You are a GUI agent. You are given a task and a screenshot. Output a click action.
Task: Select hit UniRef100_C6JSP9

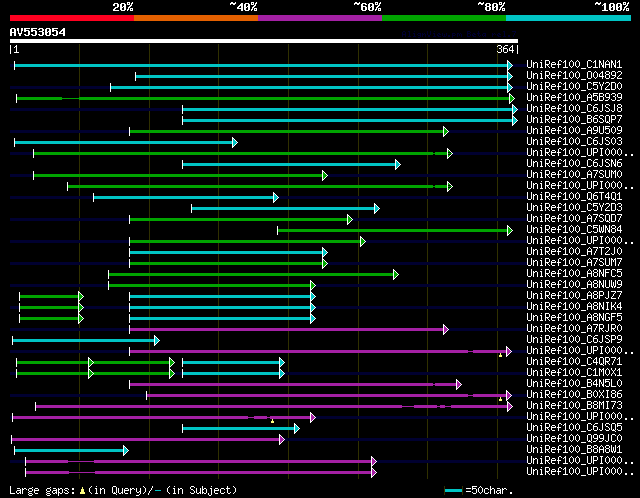[x=574, y=340]
